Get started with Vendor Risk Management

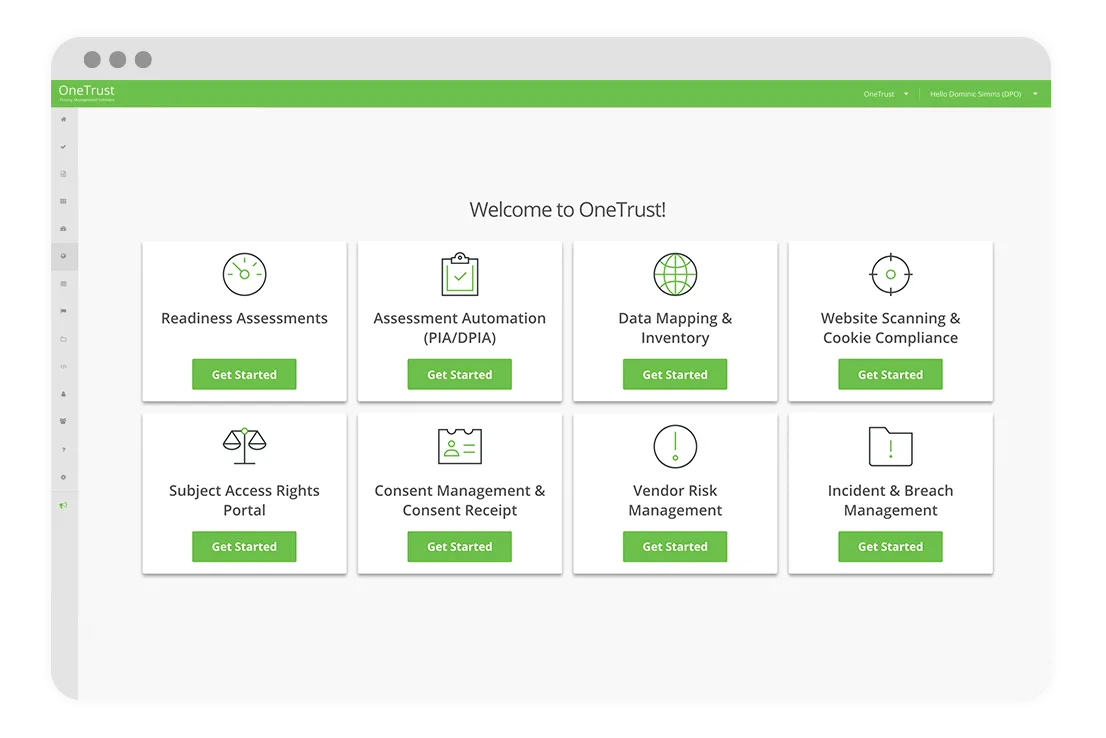[675, 546]
